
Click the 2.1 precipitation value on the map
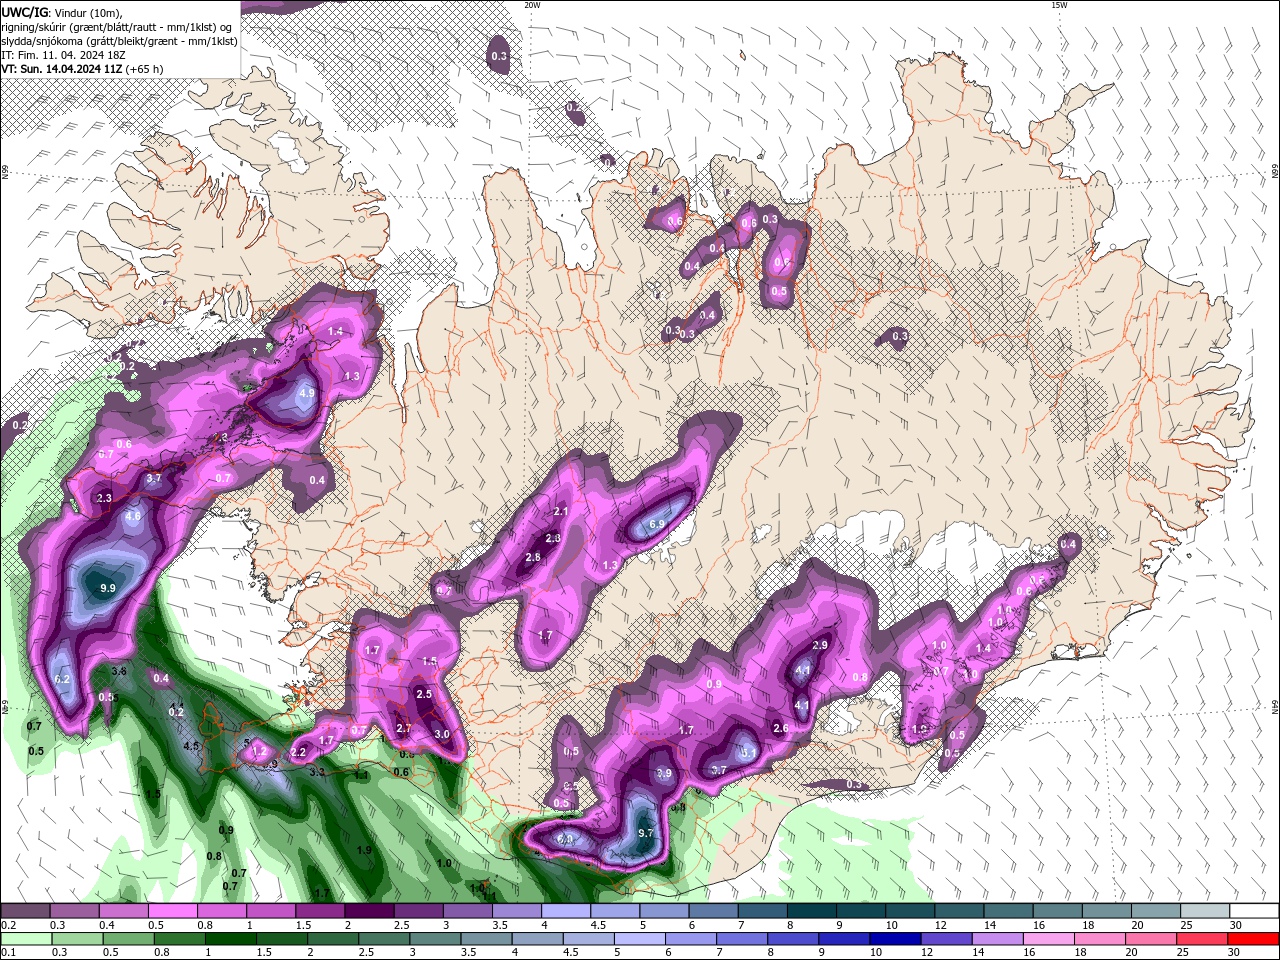click(x=561, y=512)
